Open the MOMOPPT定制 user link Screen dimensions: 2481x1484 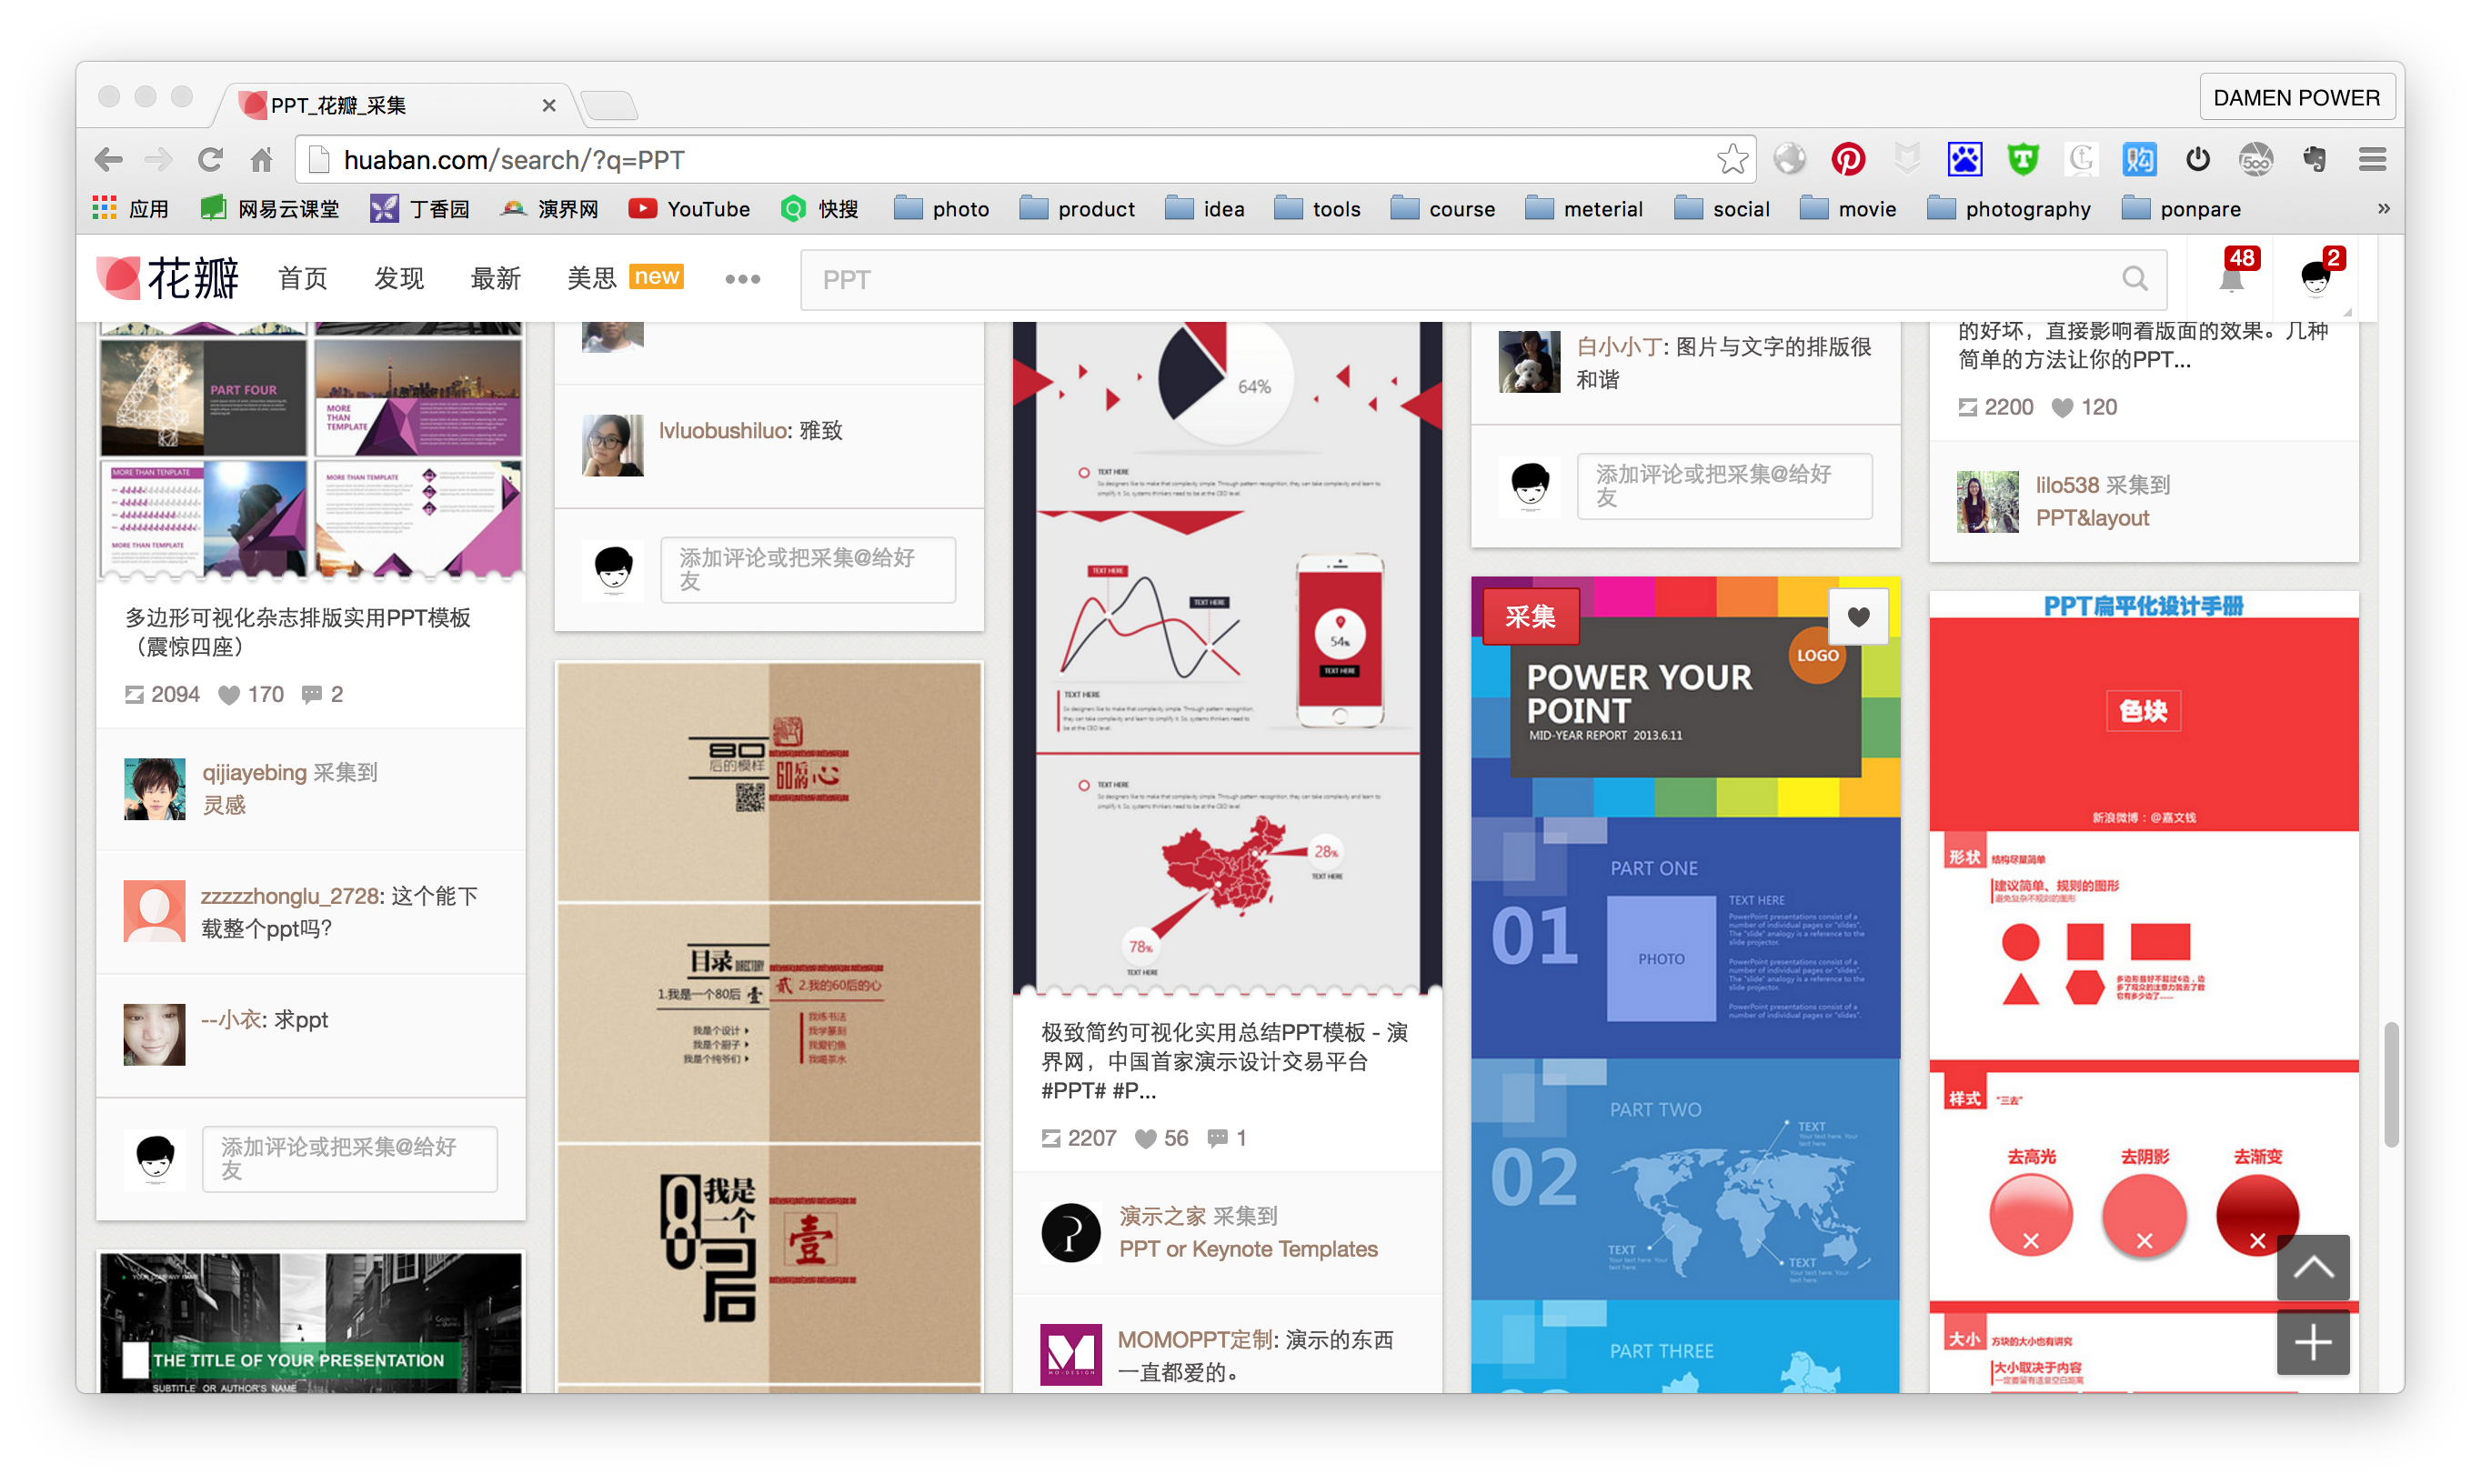(1196, 1340)
